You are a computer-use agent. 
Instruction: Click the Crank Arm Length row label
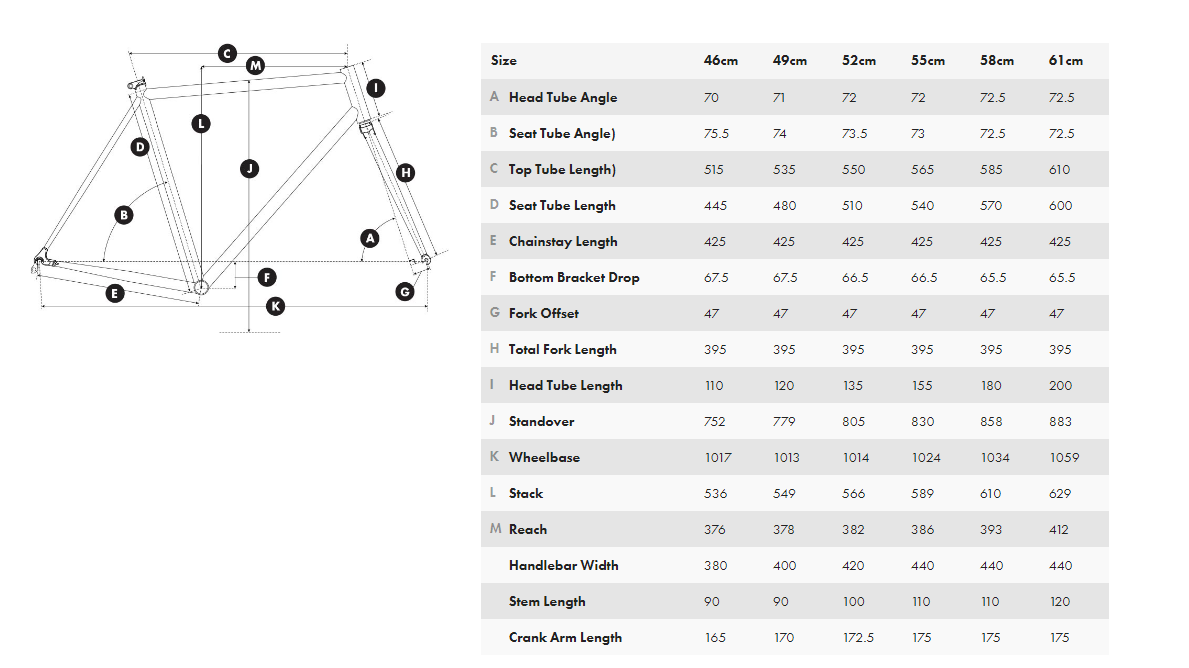point(565,638)
